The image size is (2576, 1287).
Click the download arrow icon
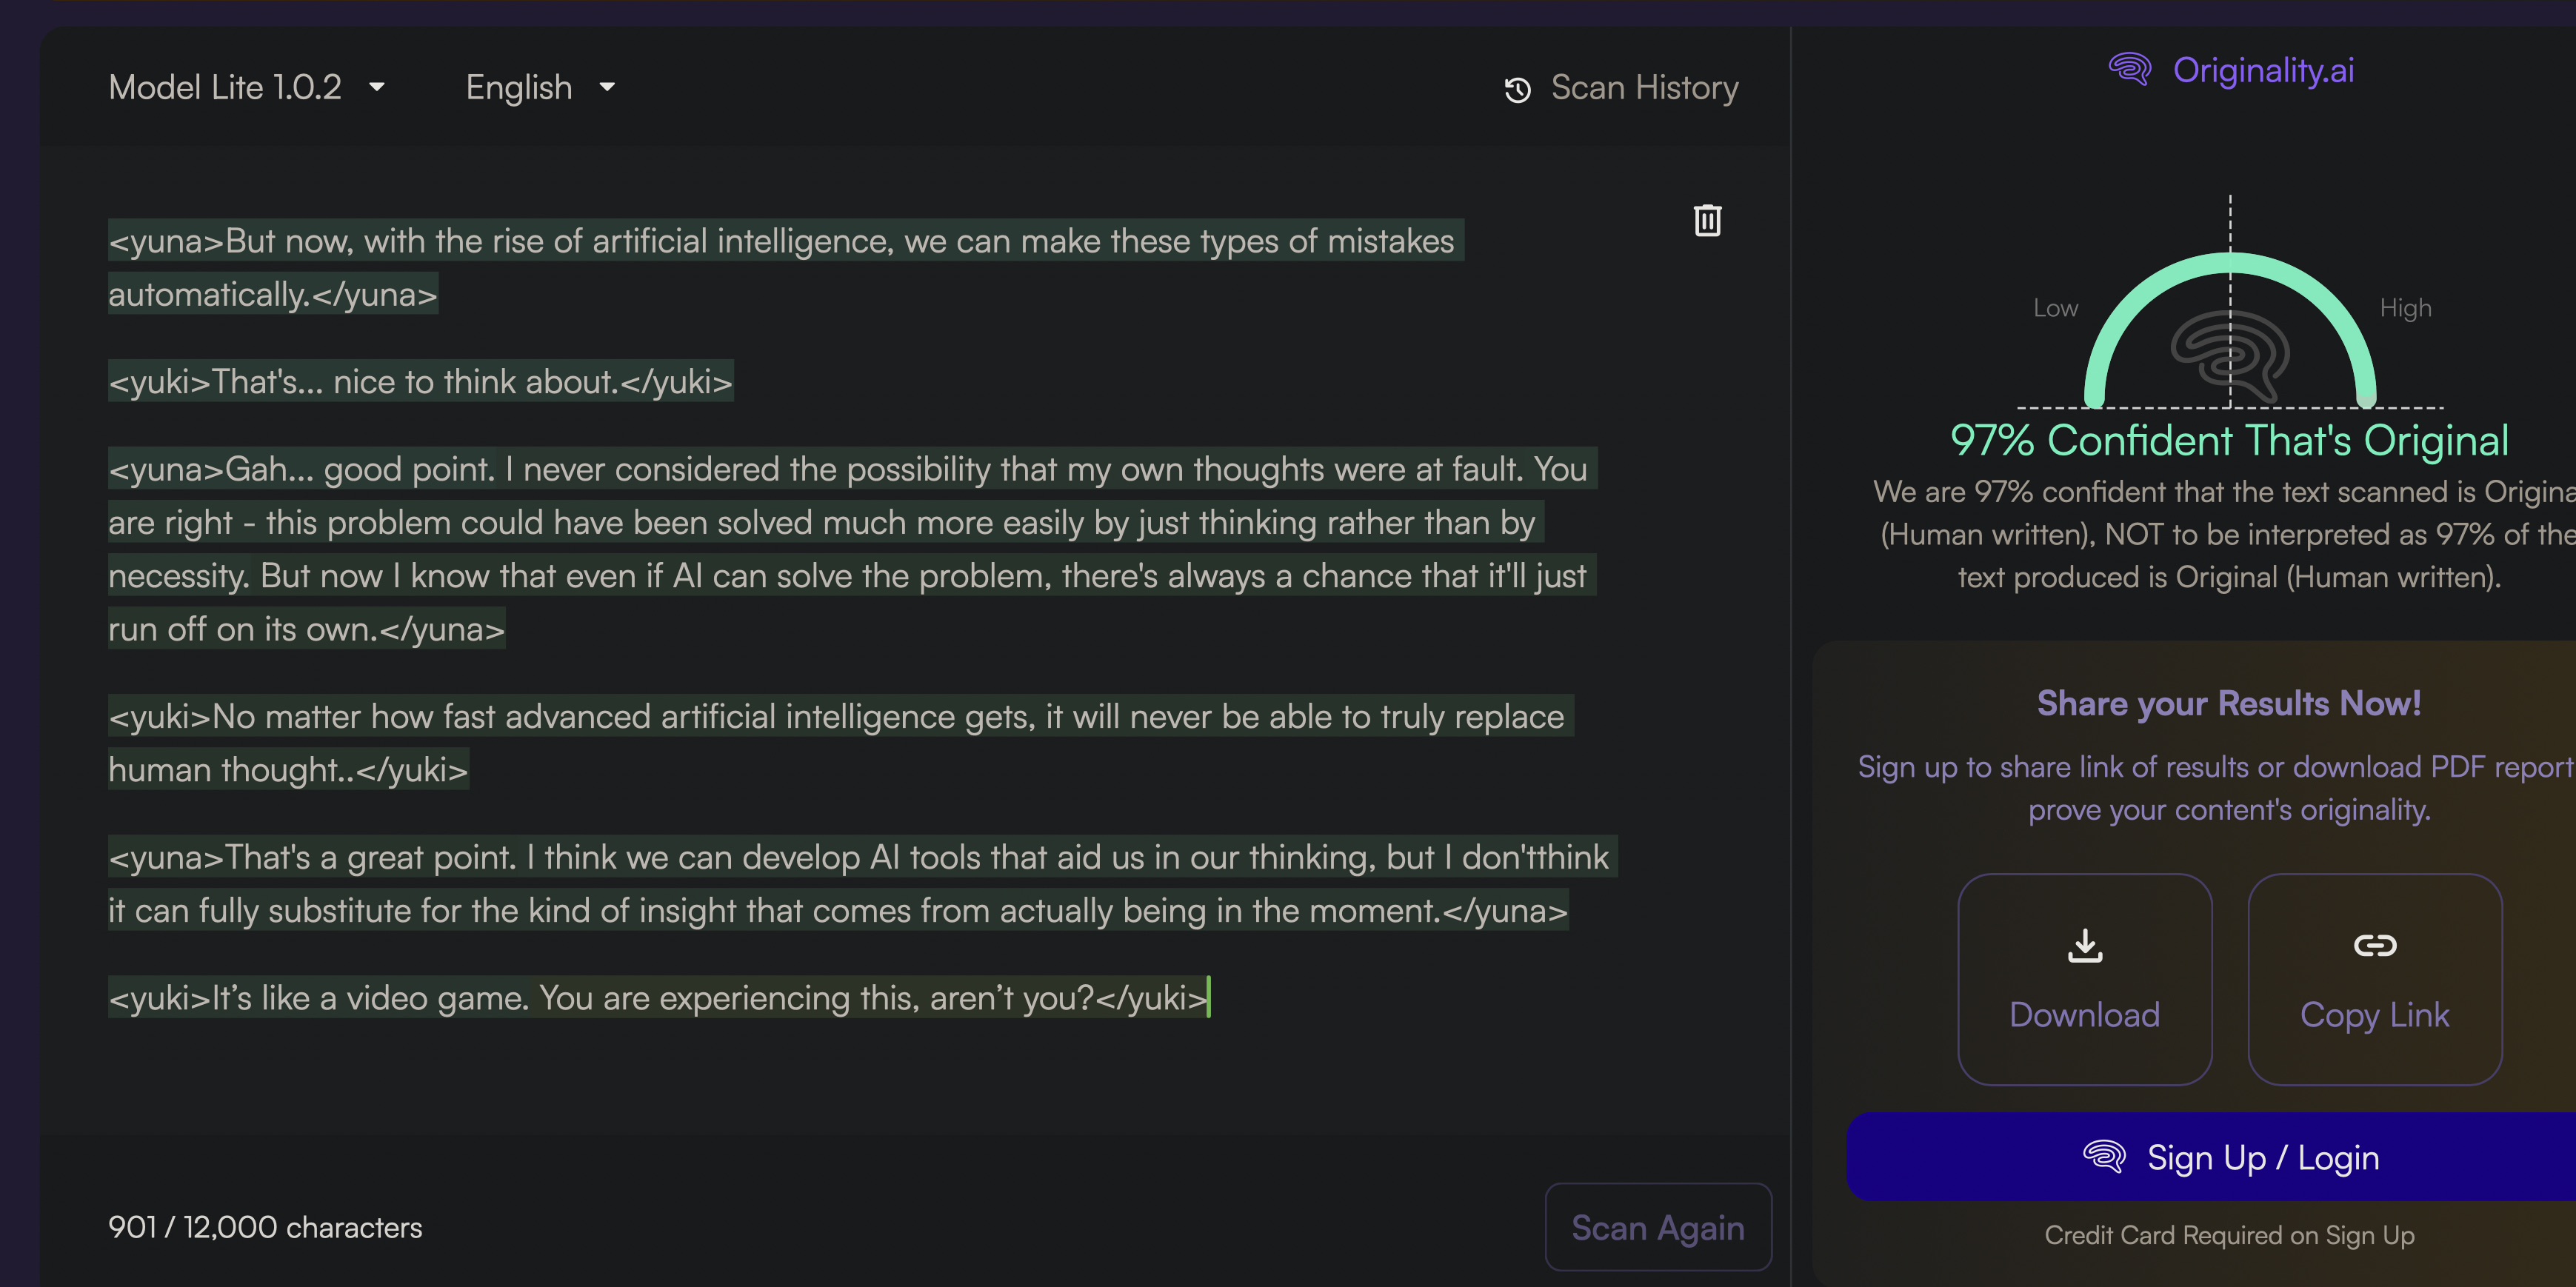(2084, 945)
